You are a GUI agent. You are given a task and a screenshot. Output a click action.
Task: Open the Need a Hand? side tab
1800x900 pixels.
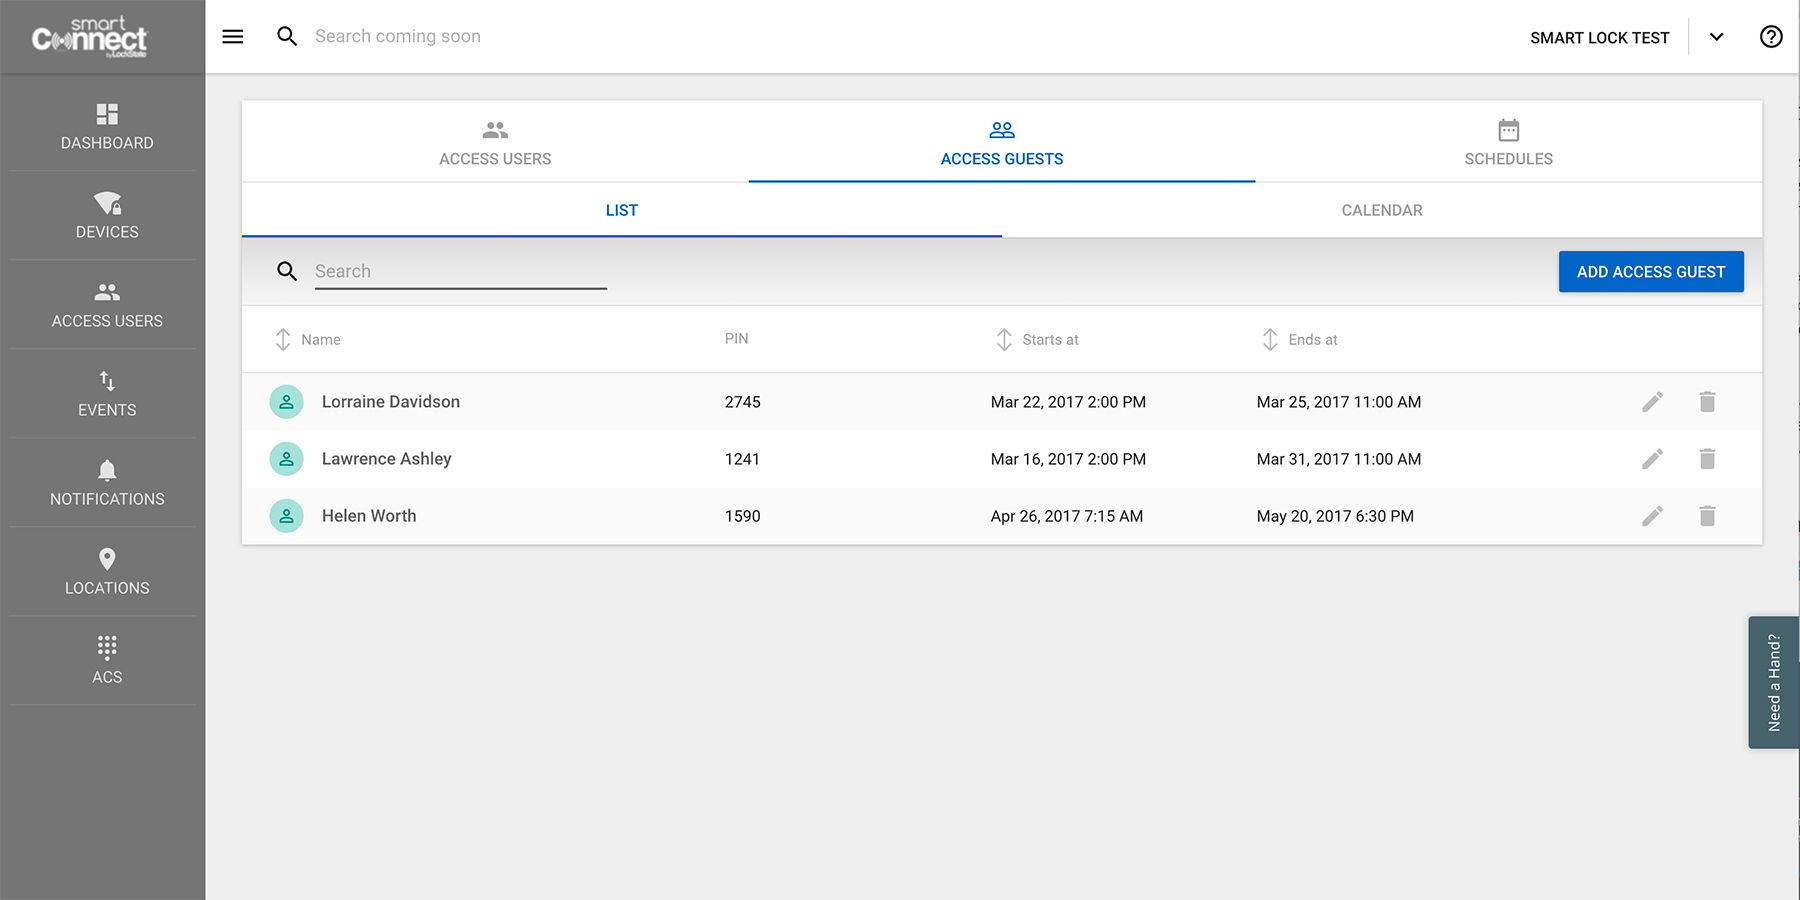point(1774,682)
